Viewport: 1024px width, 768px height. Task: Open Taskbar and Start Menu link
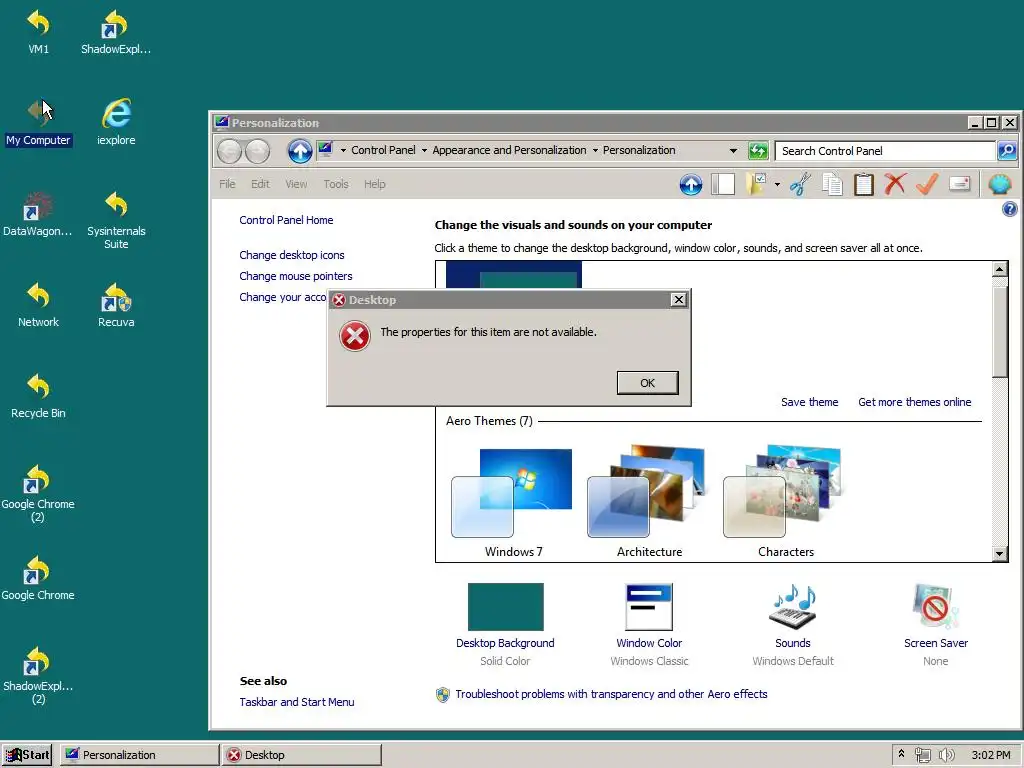point(296,701)
